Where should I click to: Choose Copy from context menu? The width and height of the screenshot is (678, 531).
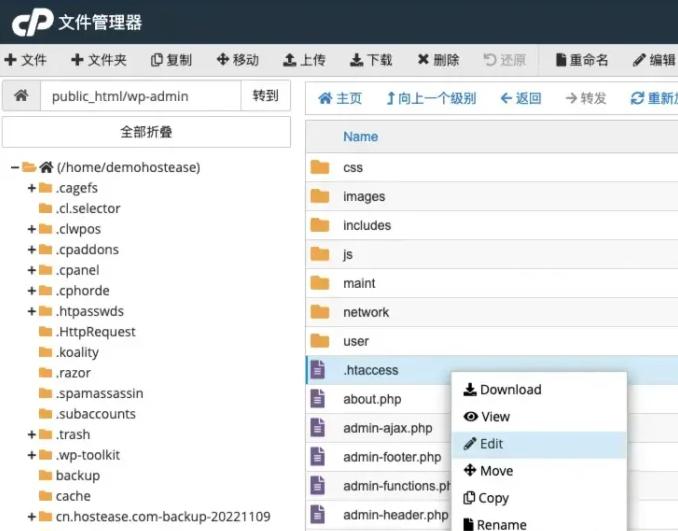pos(539,498)
